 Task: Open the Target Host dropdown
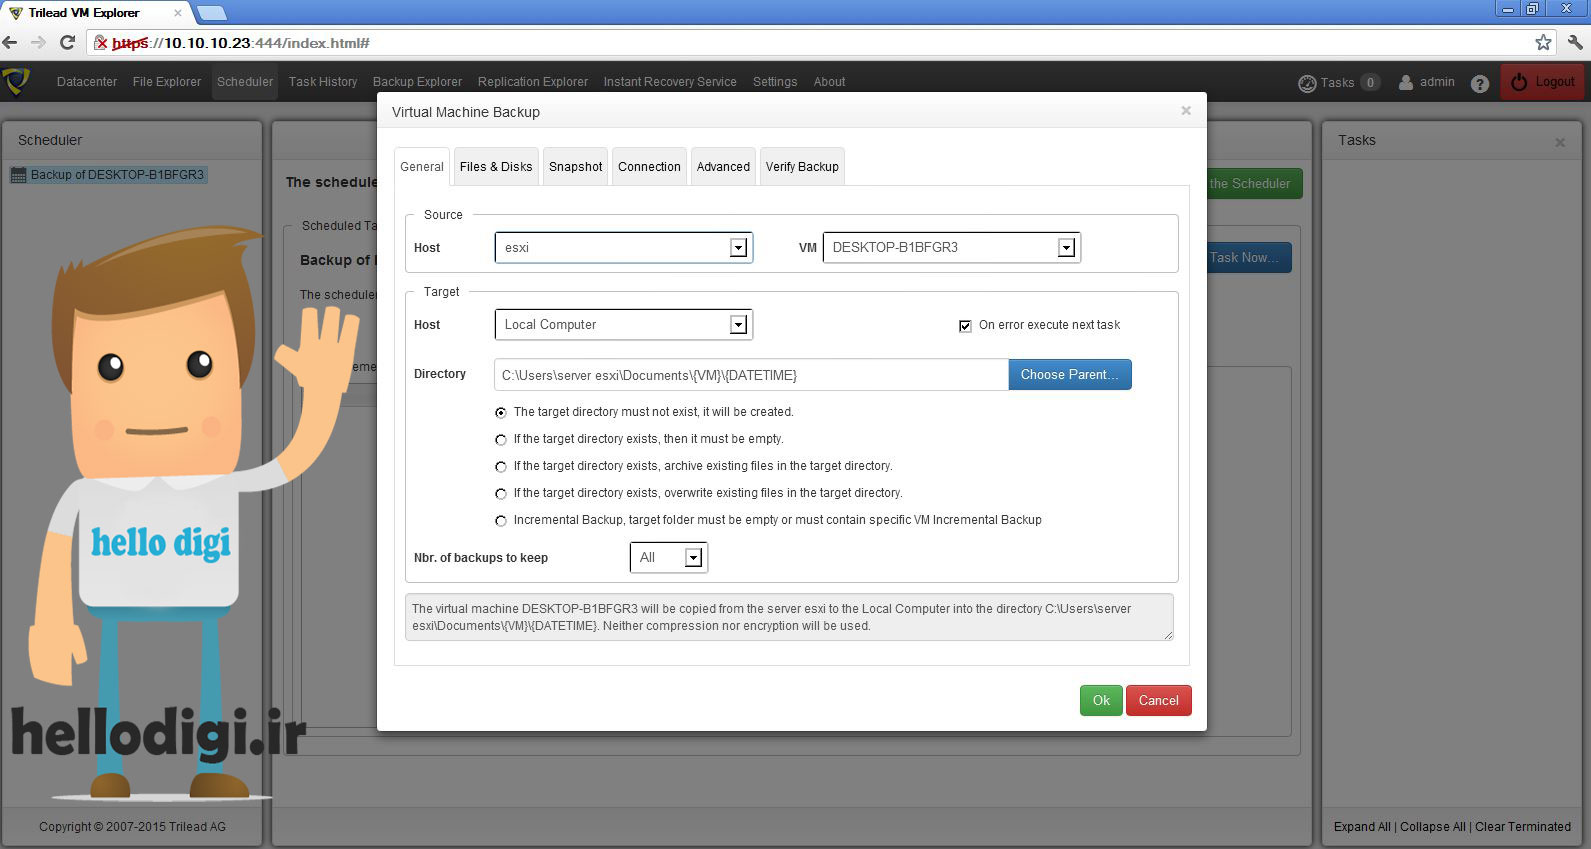tap(623, 324)
